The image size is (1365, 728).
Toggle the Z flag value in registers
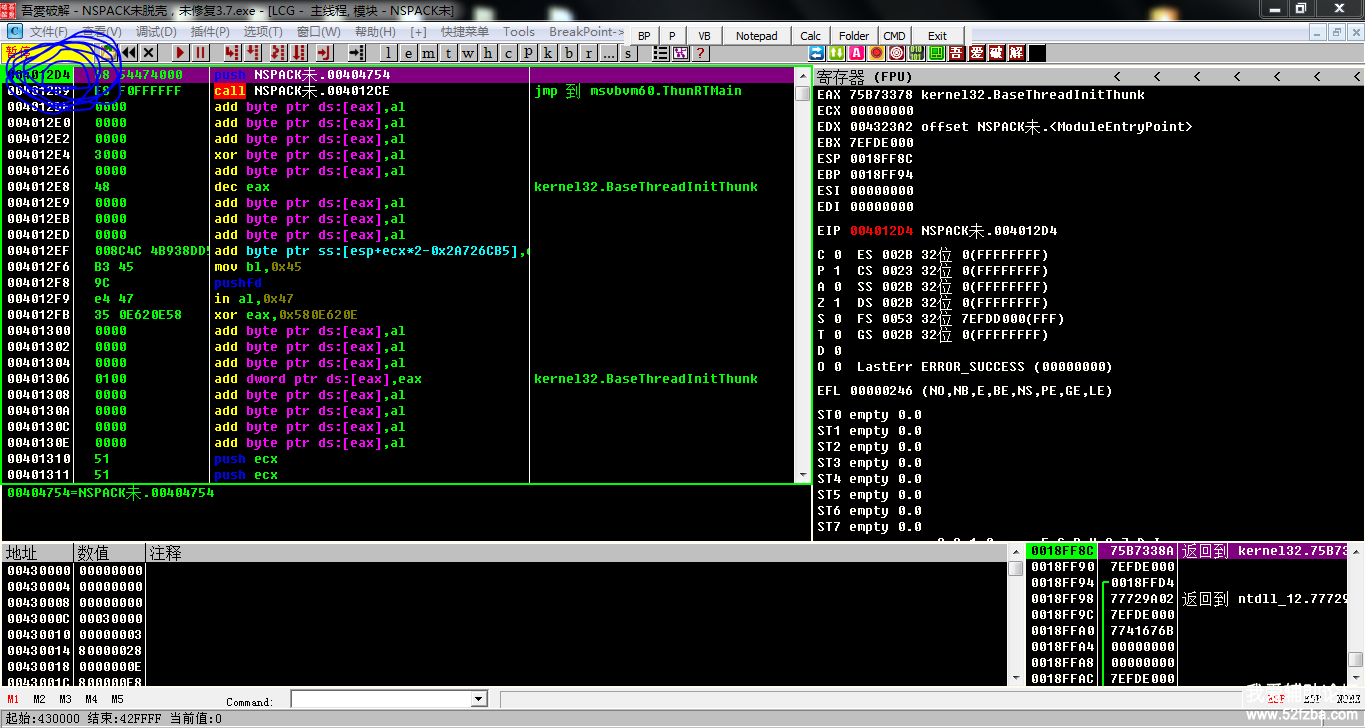[x=836, y=303]
